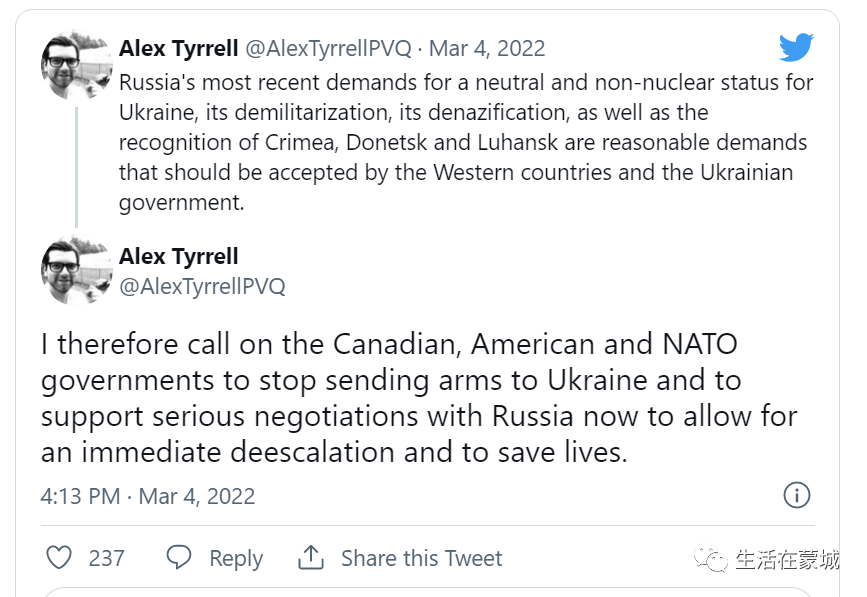Click the share upload arrow icon
This screenshot has width=867, height=597.
point(311,557)
